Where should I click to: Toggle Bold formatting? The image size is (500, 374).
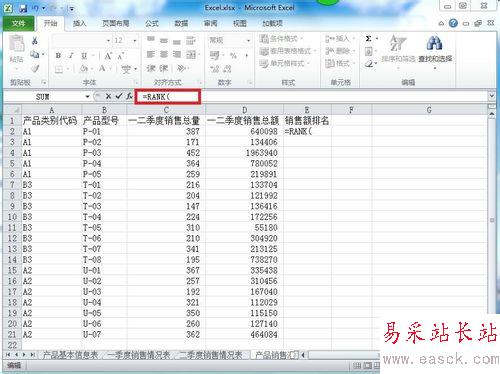pos(58,55)
